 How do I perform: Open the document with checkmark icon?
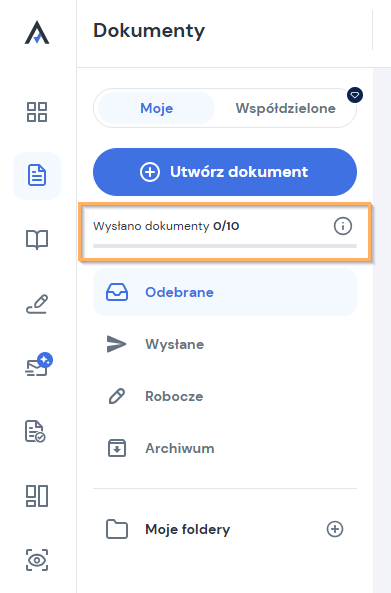pyautogui.click(x=35, y=431)
